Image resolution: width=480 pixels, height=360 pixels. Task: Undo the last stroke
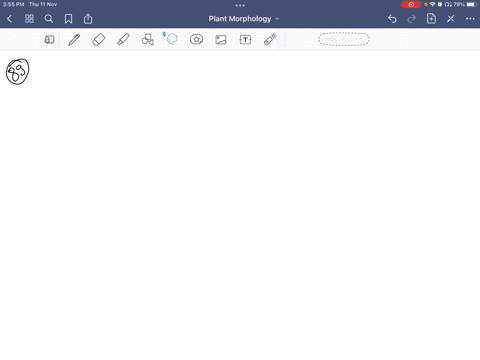(x=392, y=19)
